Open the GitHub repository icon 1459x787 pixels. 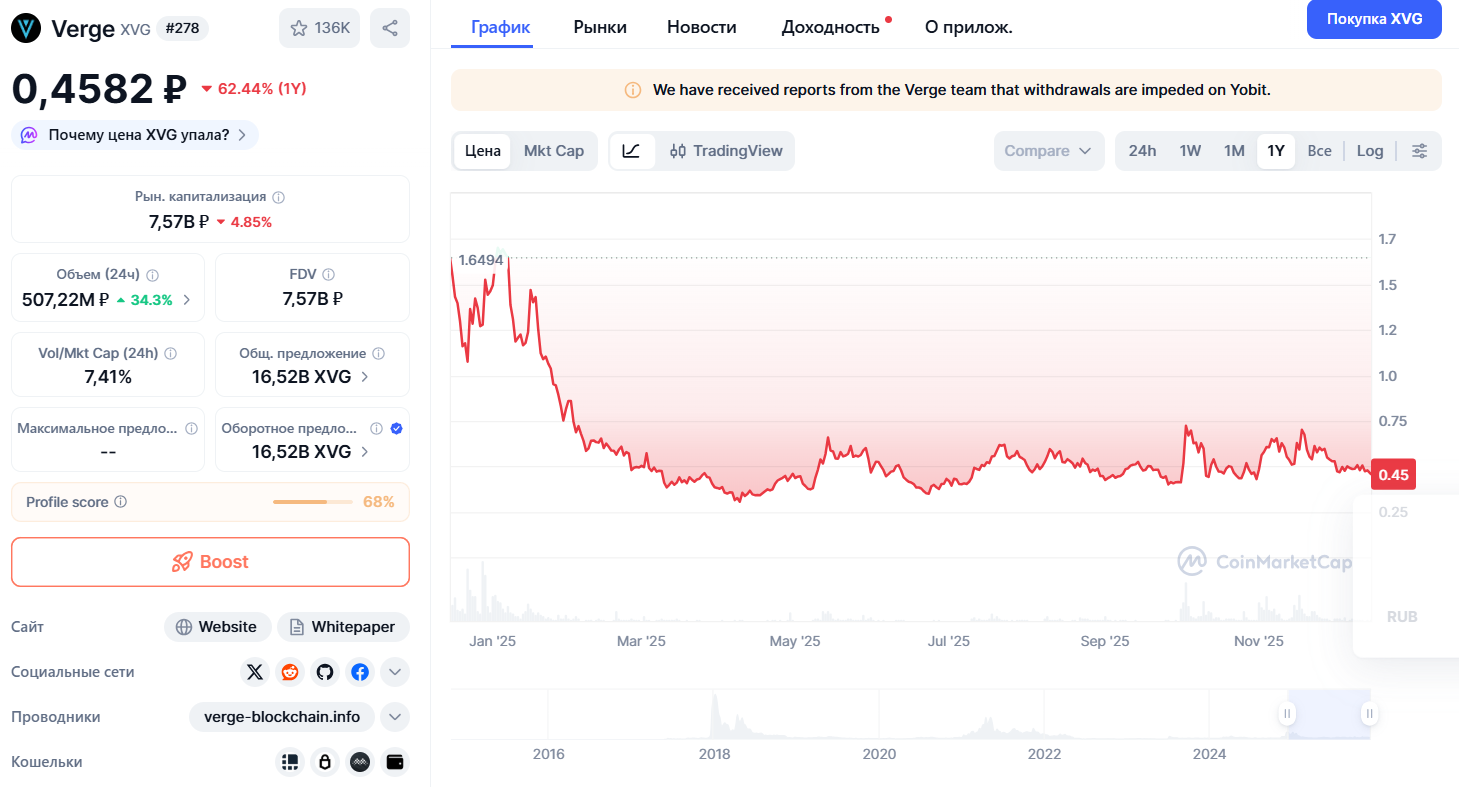click(x=325, y=672)
